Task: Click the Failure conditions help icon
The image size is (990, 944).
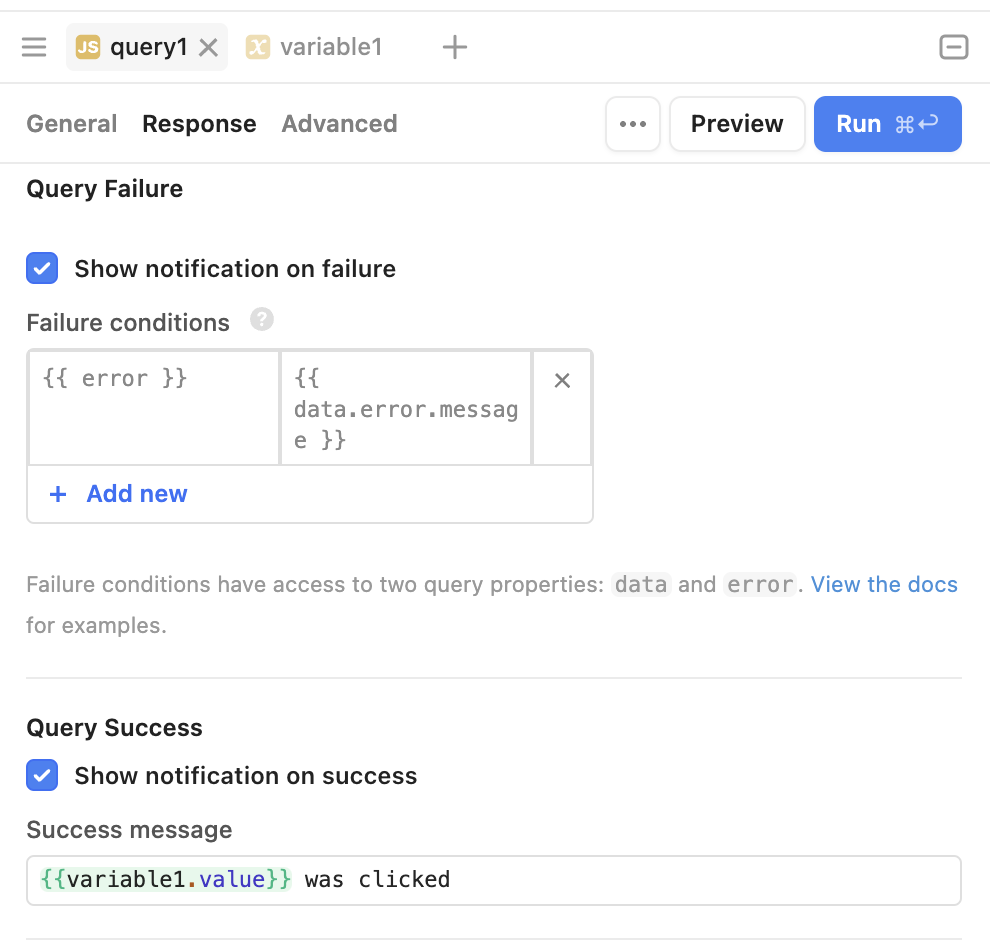Action: [262, 320]
